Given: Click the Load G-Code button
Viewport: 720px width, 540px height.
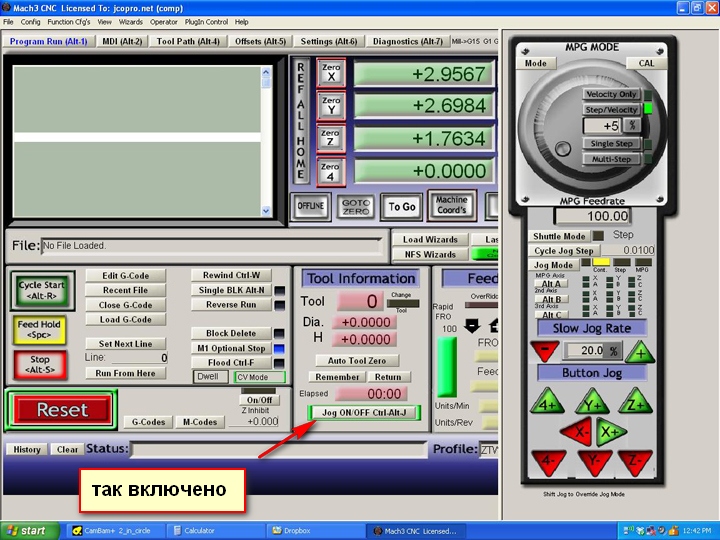Looking at the screenshot, I should [125, 320].
